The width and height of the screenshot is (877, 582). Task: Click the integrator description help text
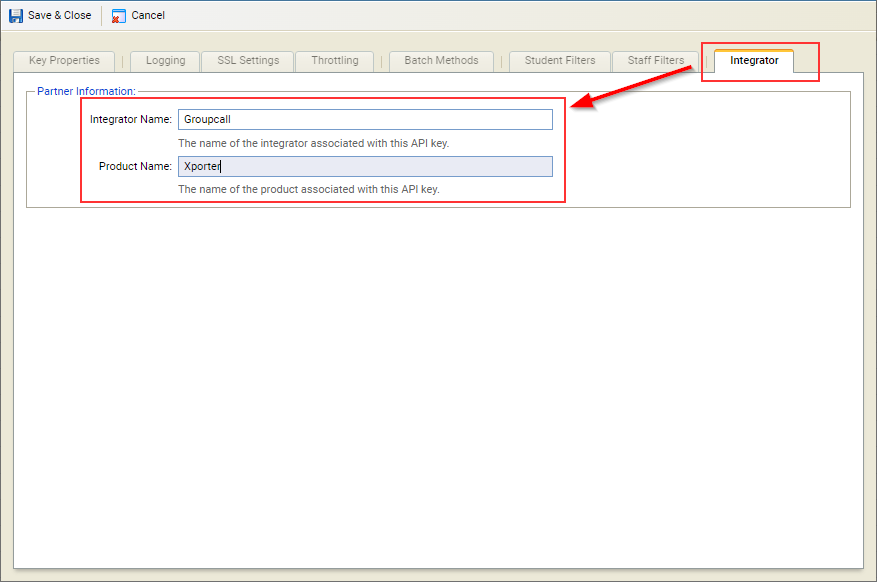[x=314, y=143]
